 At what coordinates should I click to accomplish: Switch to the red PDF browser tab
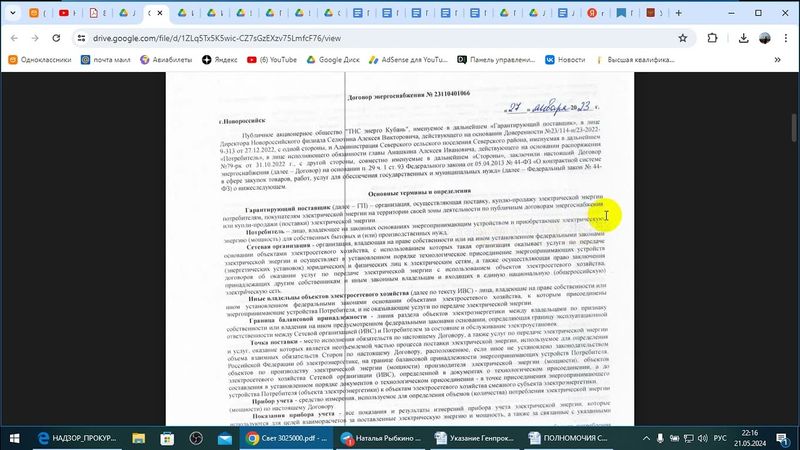[96, 13]
